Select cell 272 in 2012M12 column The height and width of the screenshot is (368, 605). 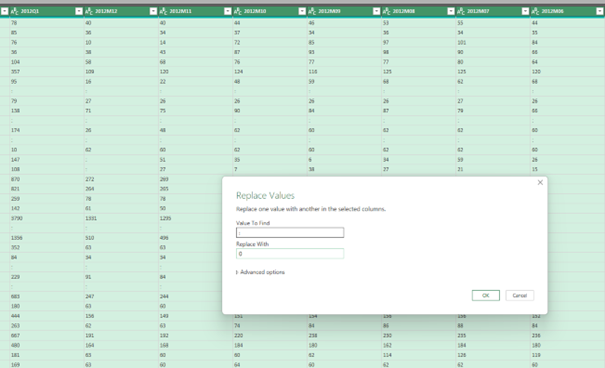[x=121, y=179]
